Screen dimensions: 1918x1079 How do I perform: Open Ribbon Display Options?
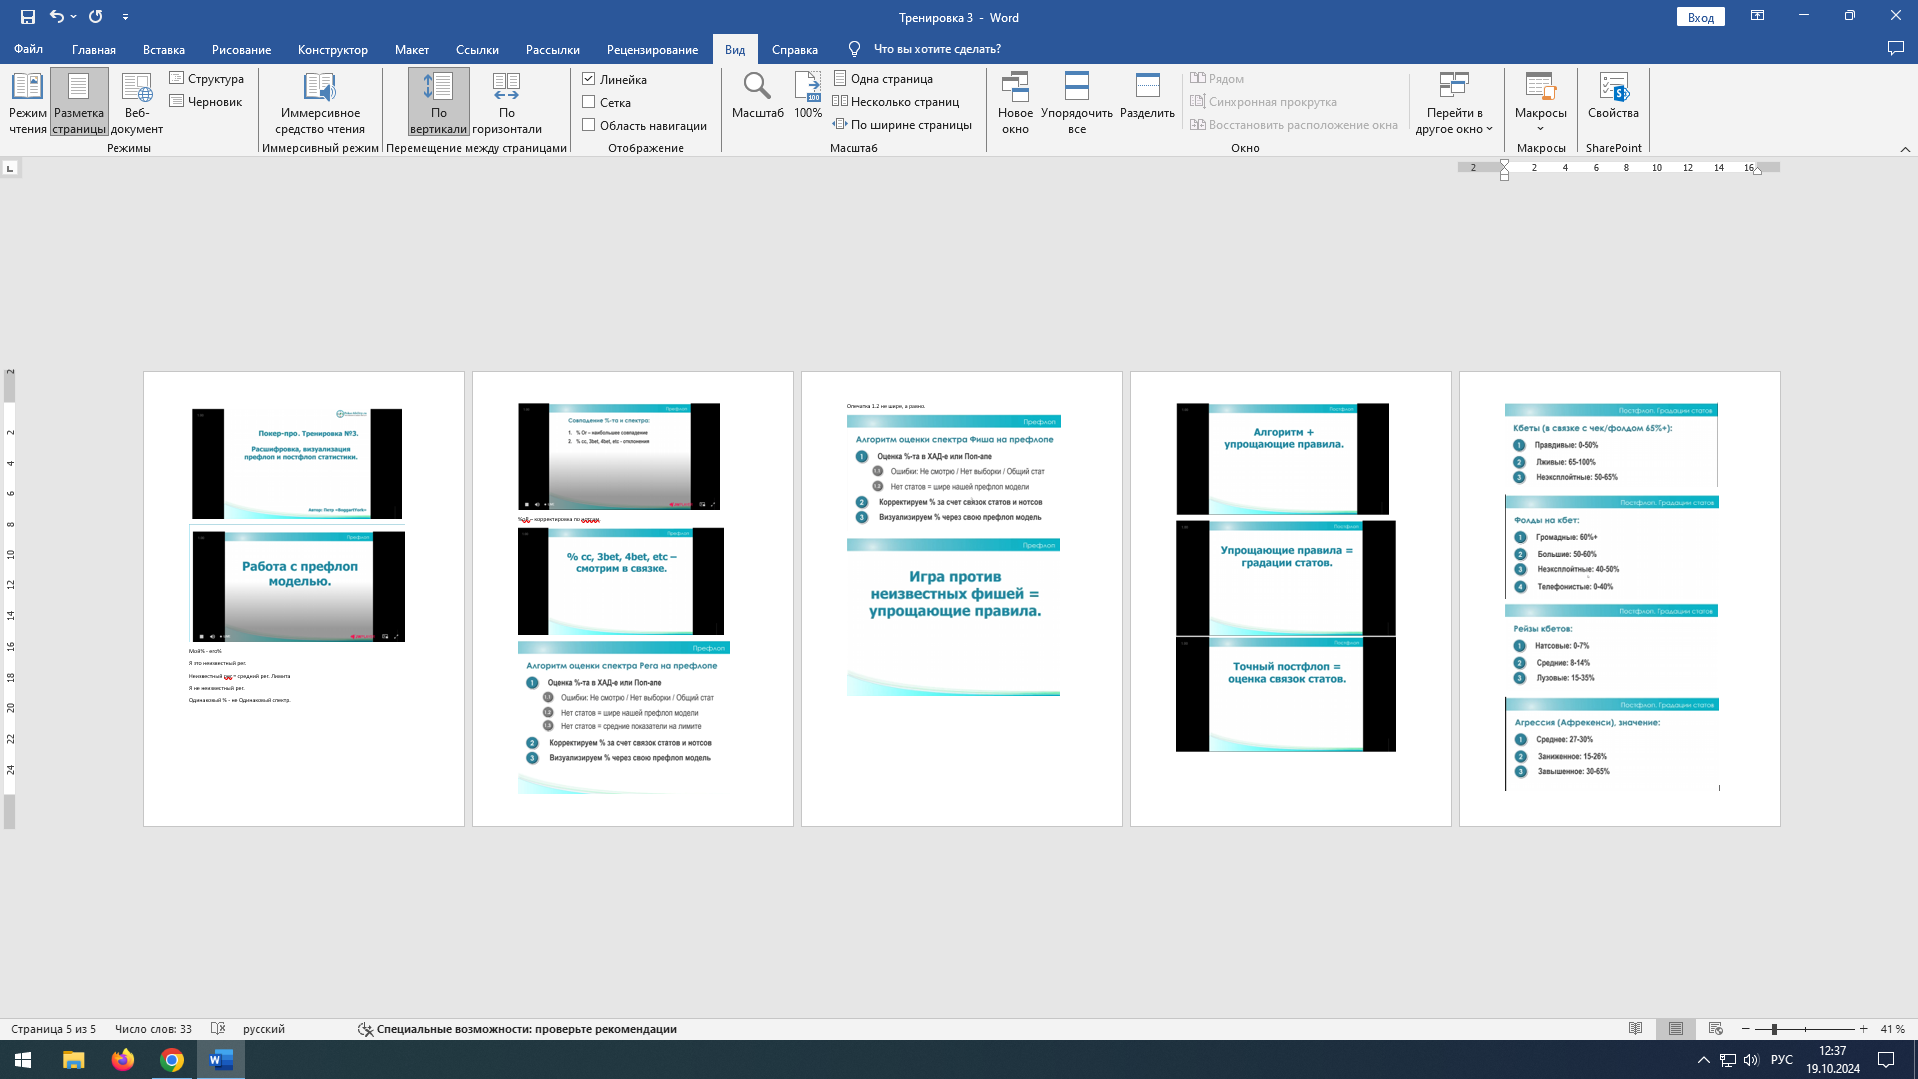[1757, 16]
